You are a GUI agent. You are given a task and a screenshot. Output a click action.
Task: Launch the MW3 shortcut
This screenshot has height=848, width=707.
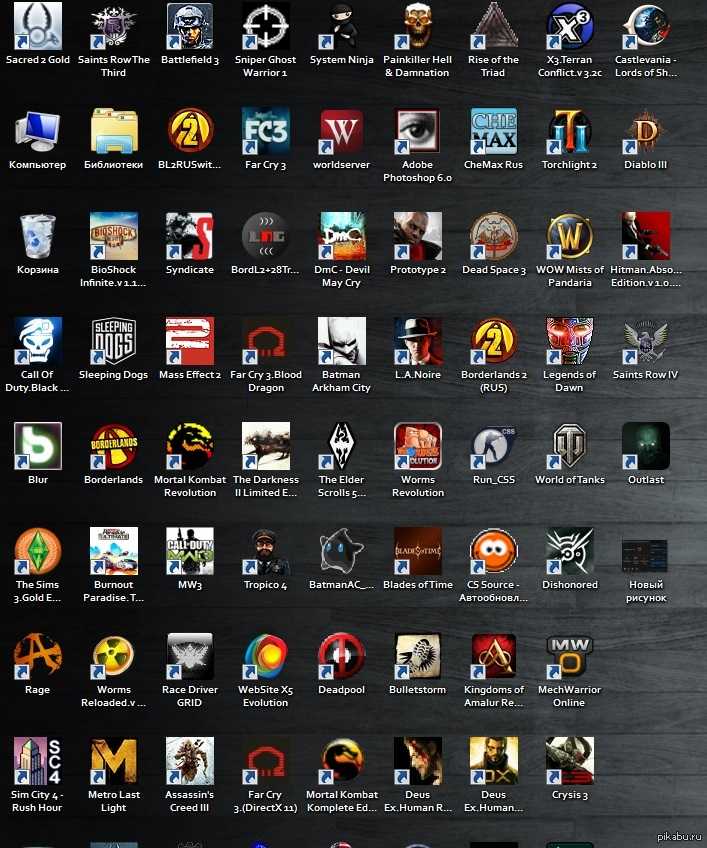(x=190, y=551)
